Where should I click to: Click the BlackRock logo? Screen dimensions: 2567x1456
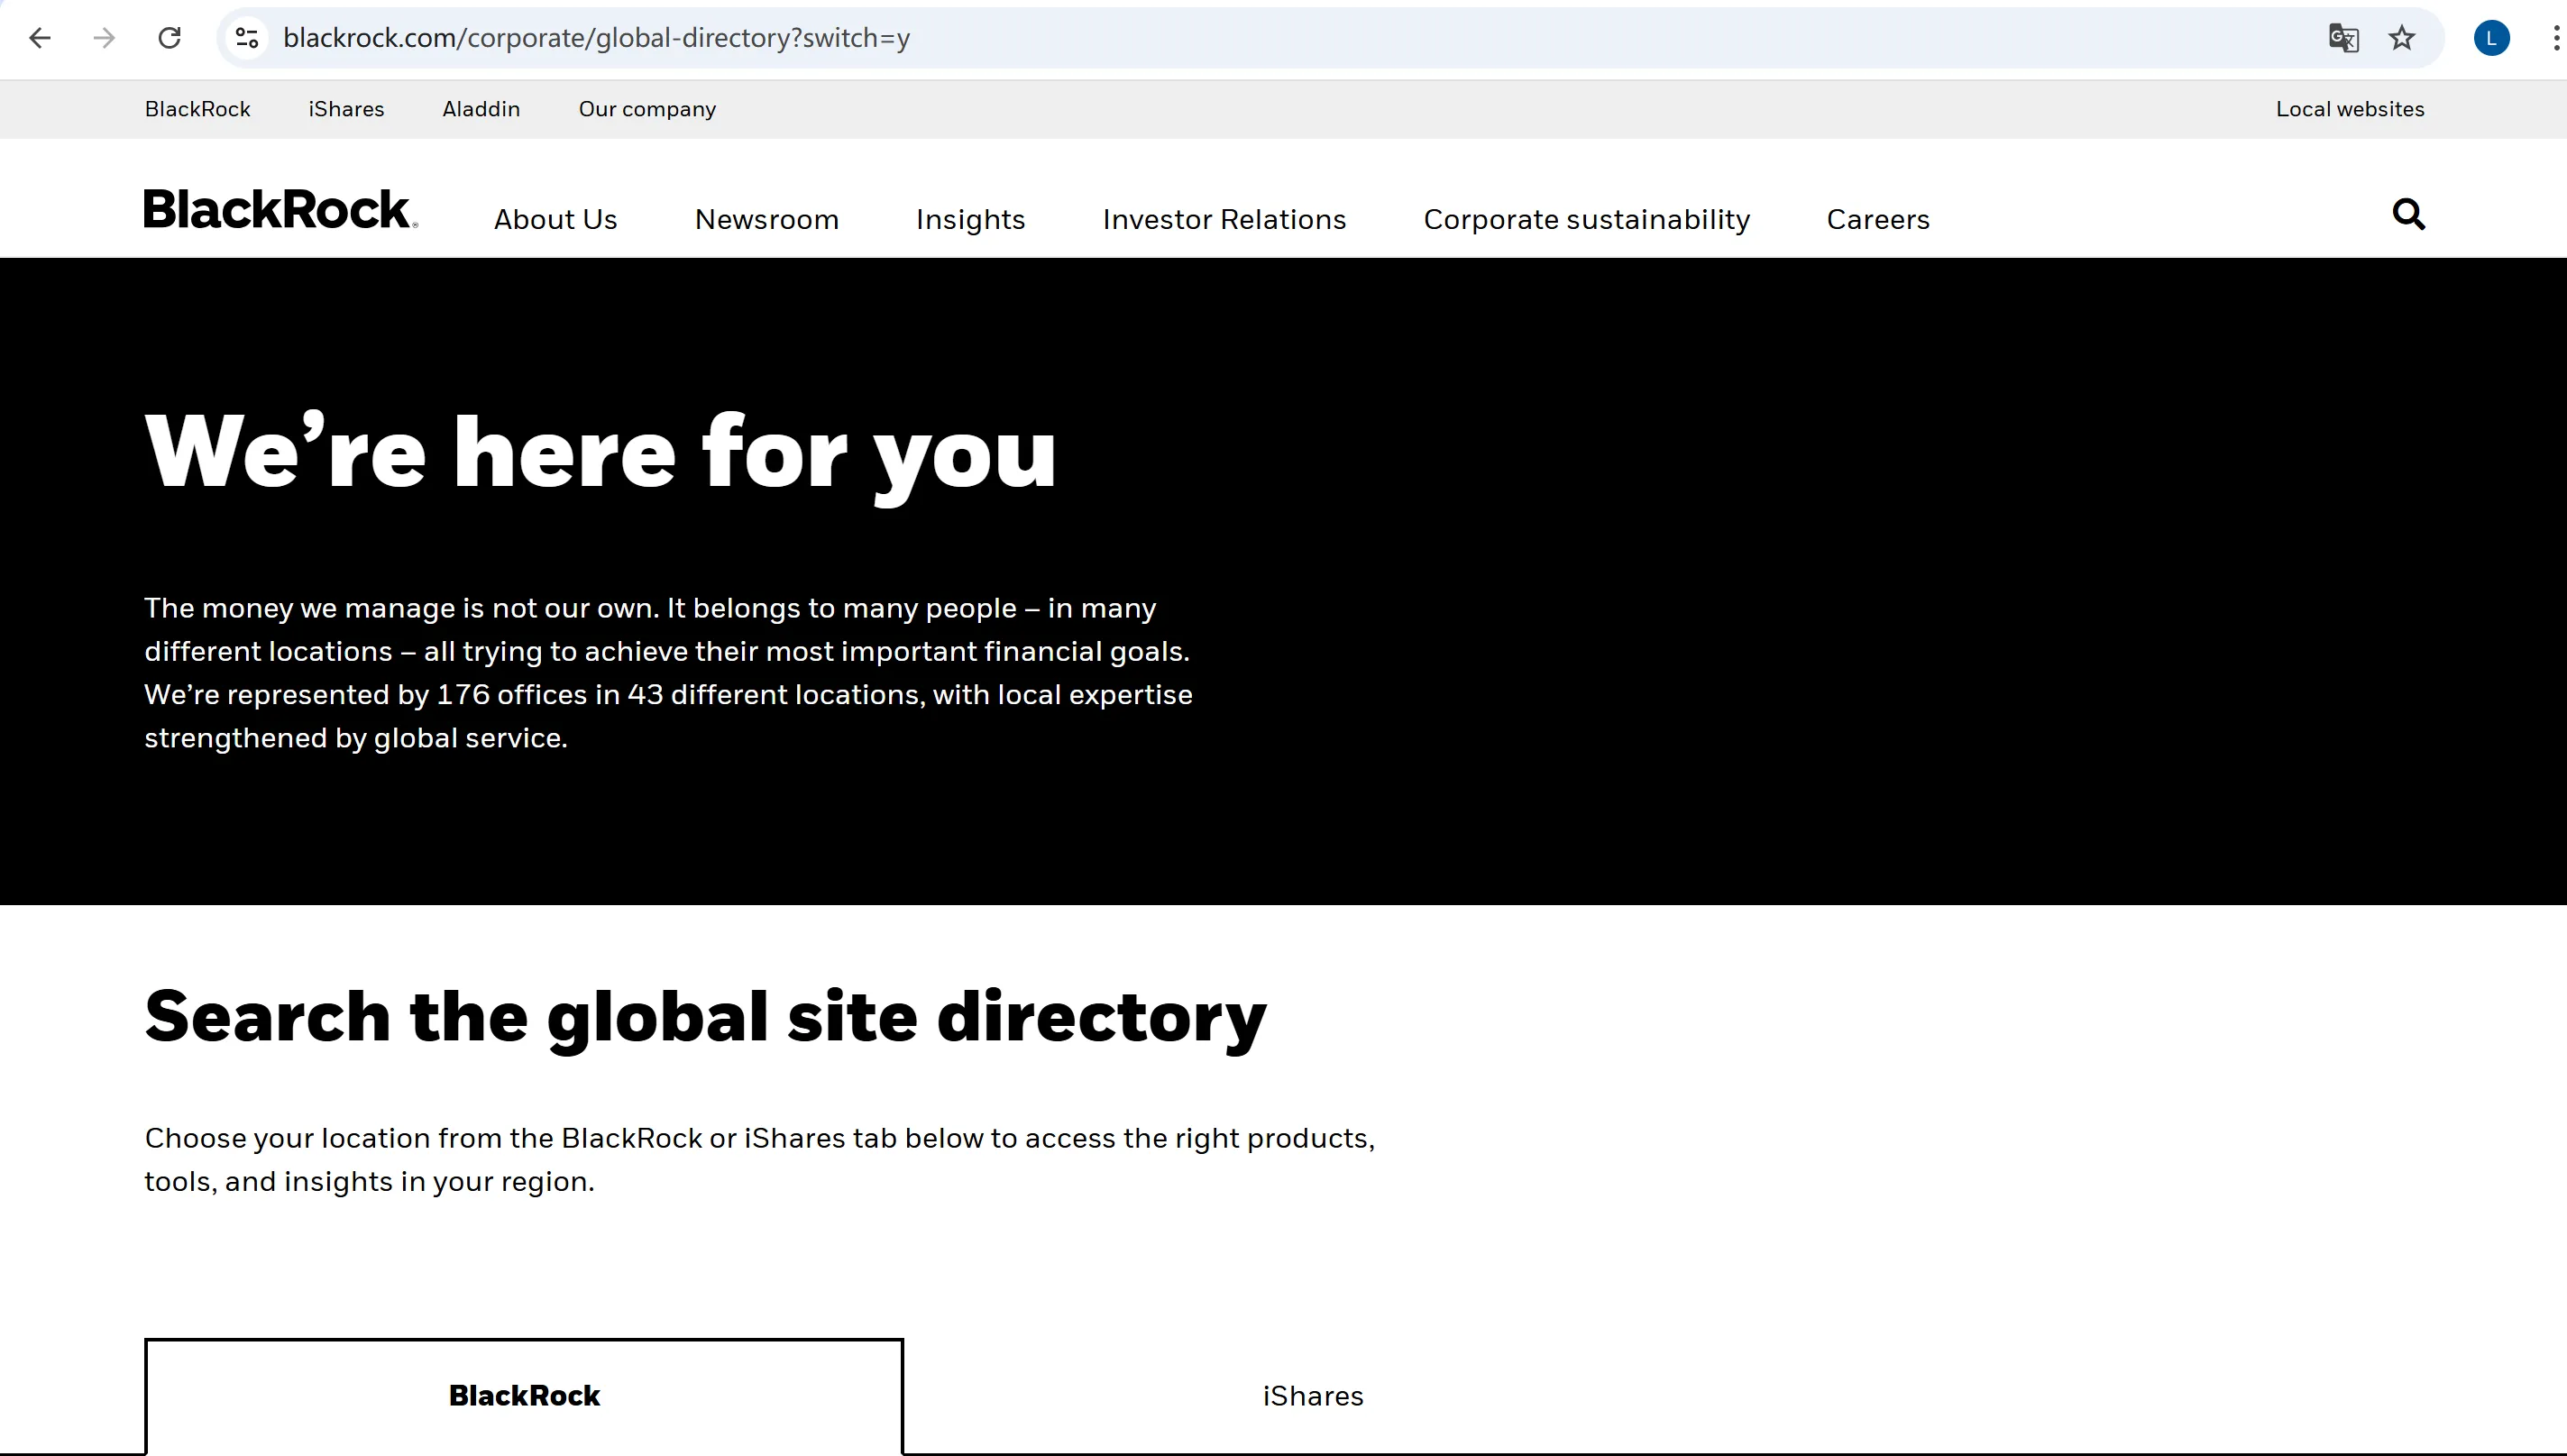pyautogui.click(x=280, y=210)
